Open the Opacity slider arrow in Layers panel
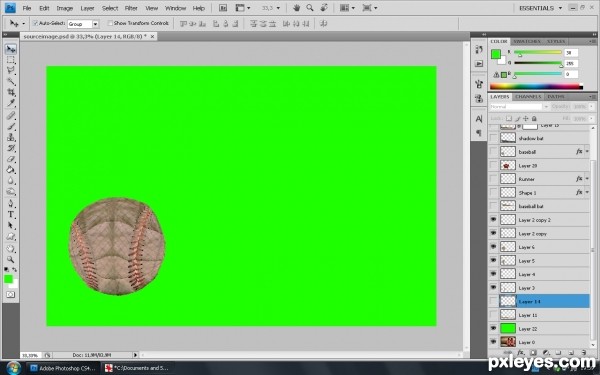The width and height of the screenshot is (600, 375). tap(592, 107)
